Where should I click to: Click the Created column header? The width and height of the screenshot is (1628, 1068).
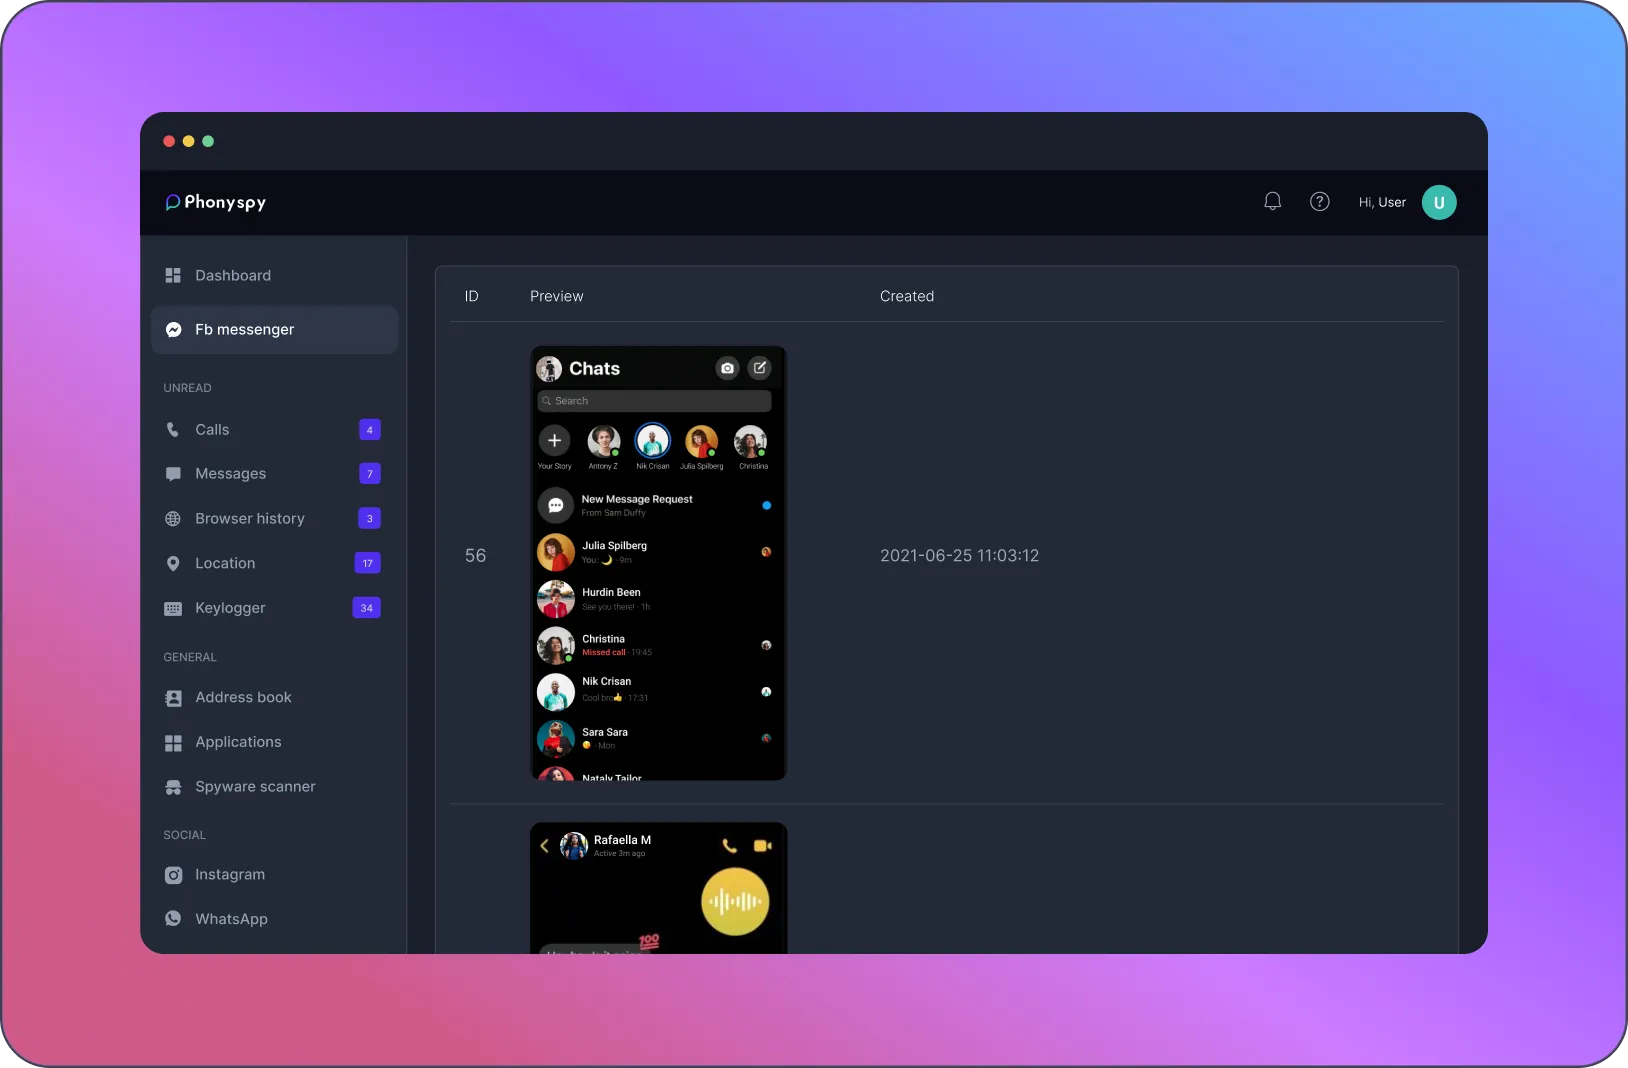(x=907, y=296)
